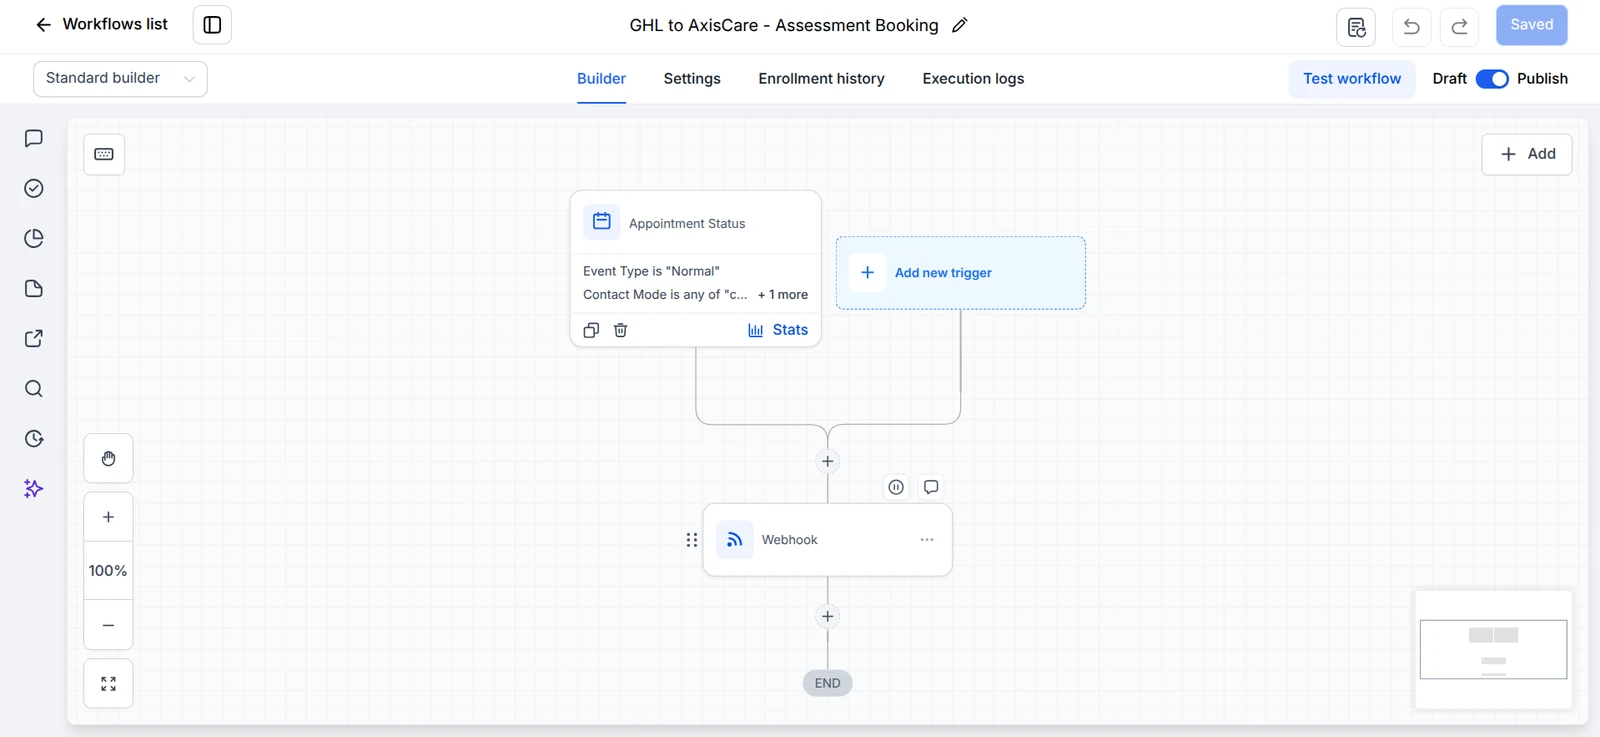Screen dimensions: 1600x737
Task: Open the version history notes icon
Action: [1356, 27]
